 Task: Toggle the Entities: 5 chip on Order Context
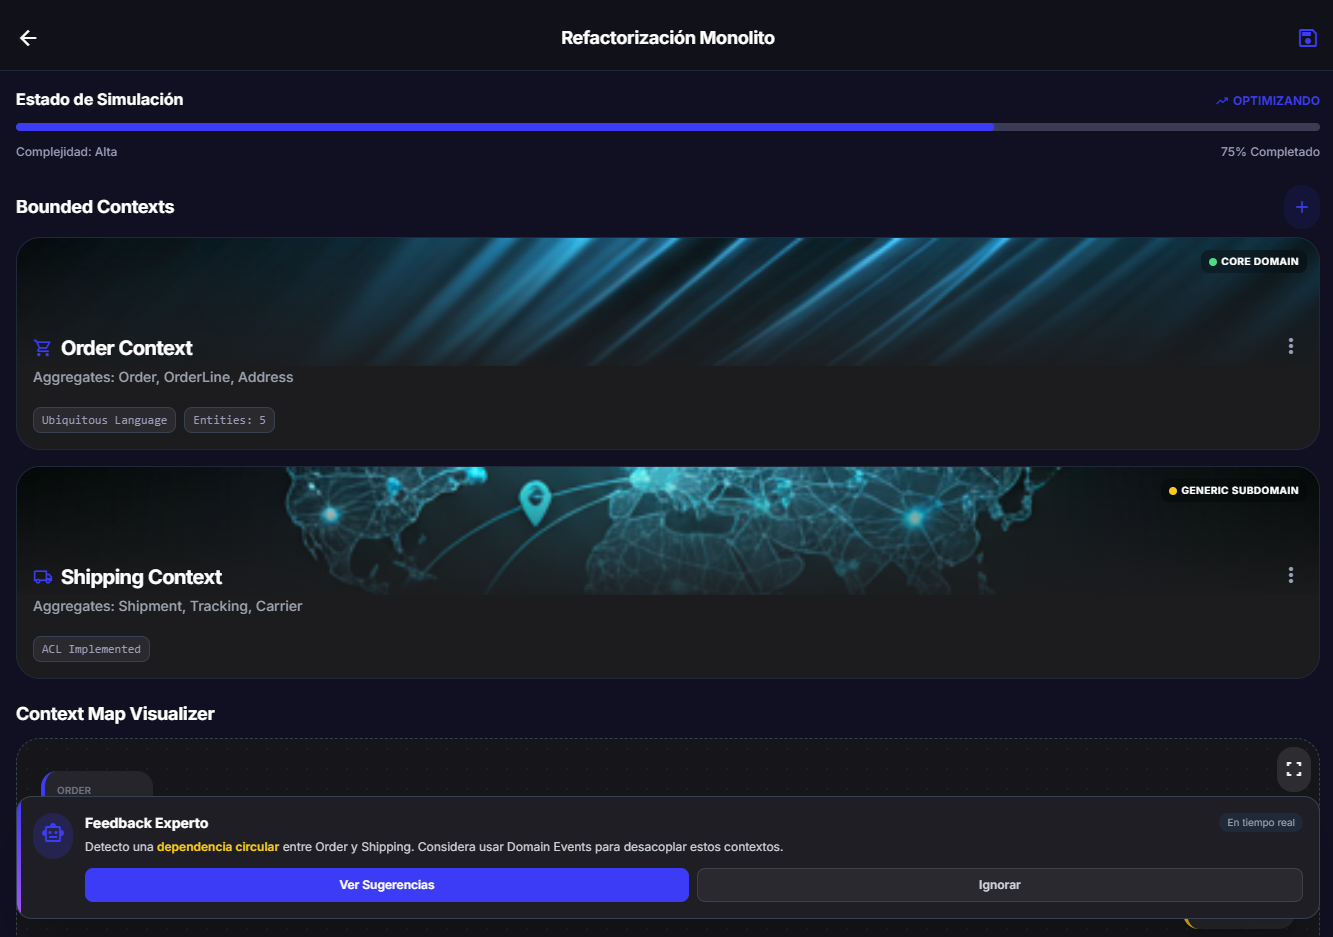click(229, 420)
